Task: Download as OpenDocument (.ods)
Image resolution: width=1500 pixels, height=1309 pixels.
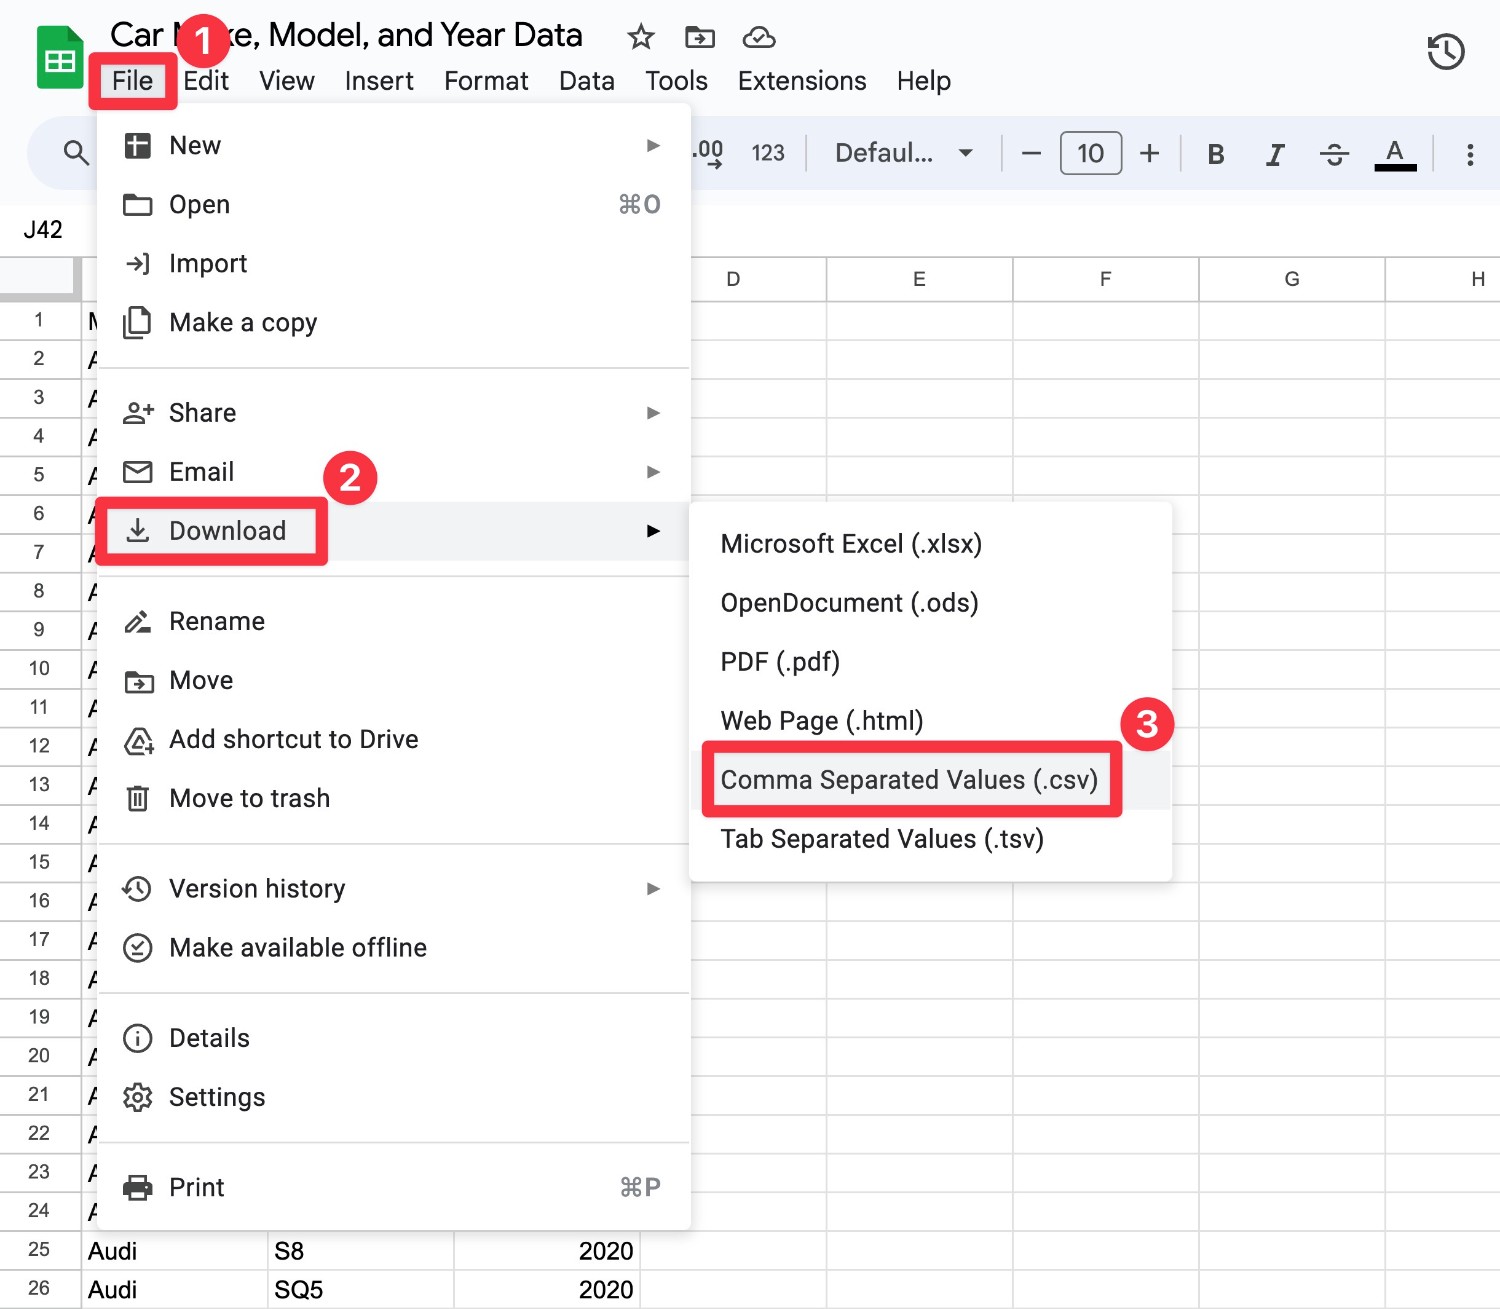Action: 930,603
